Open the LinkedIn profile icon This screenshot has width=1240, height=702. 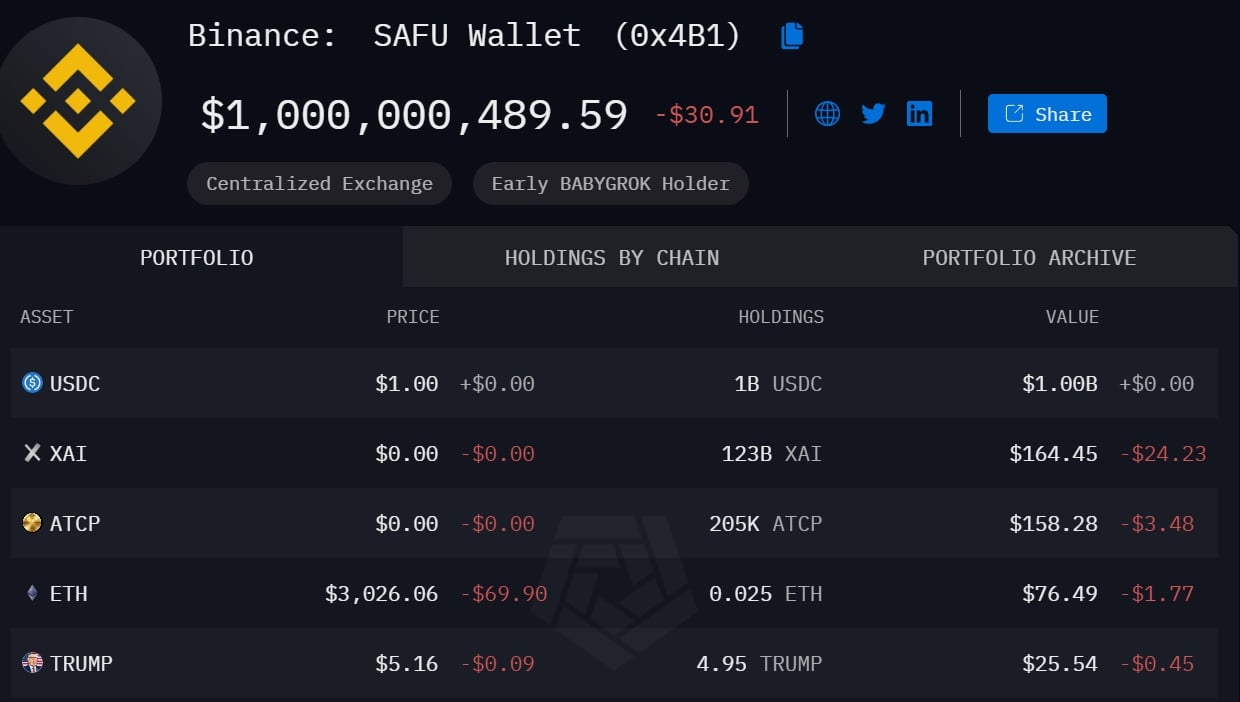coord(919,113)
